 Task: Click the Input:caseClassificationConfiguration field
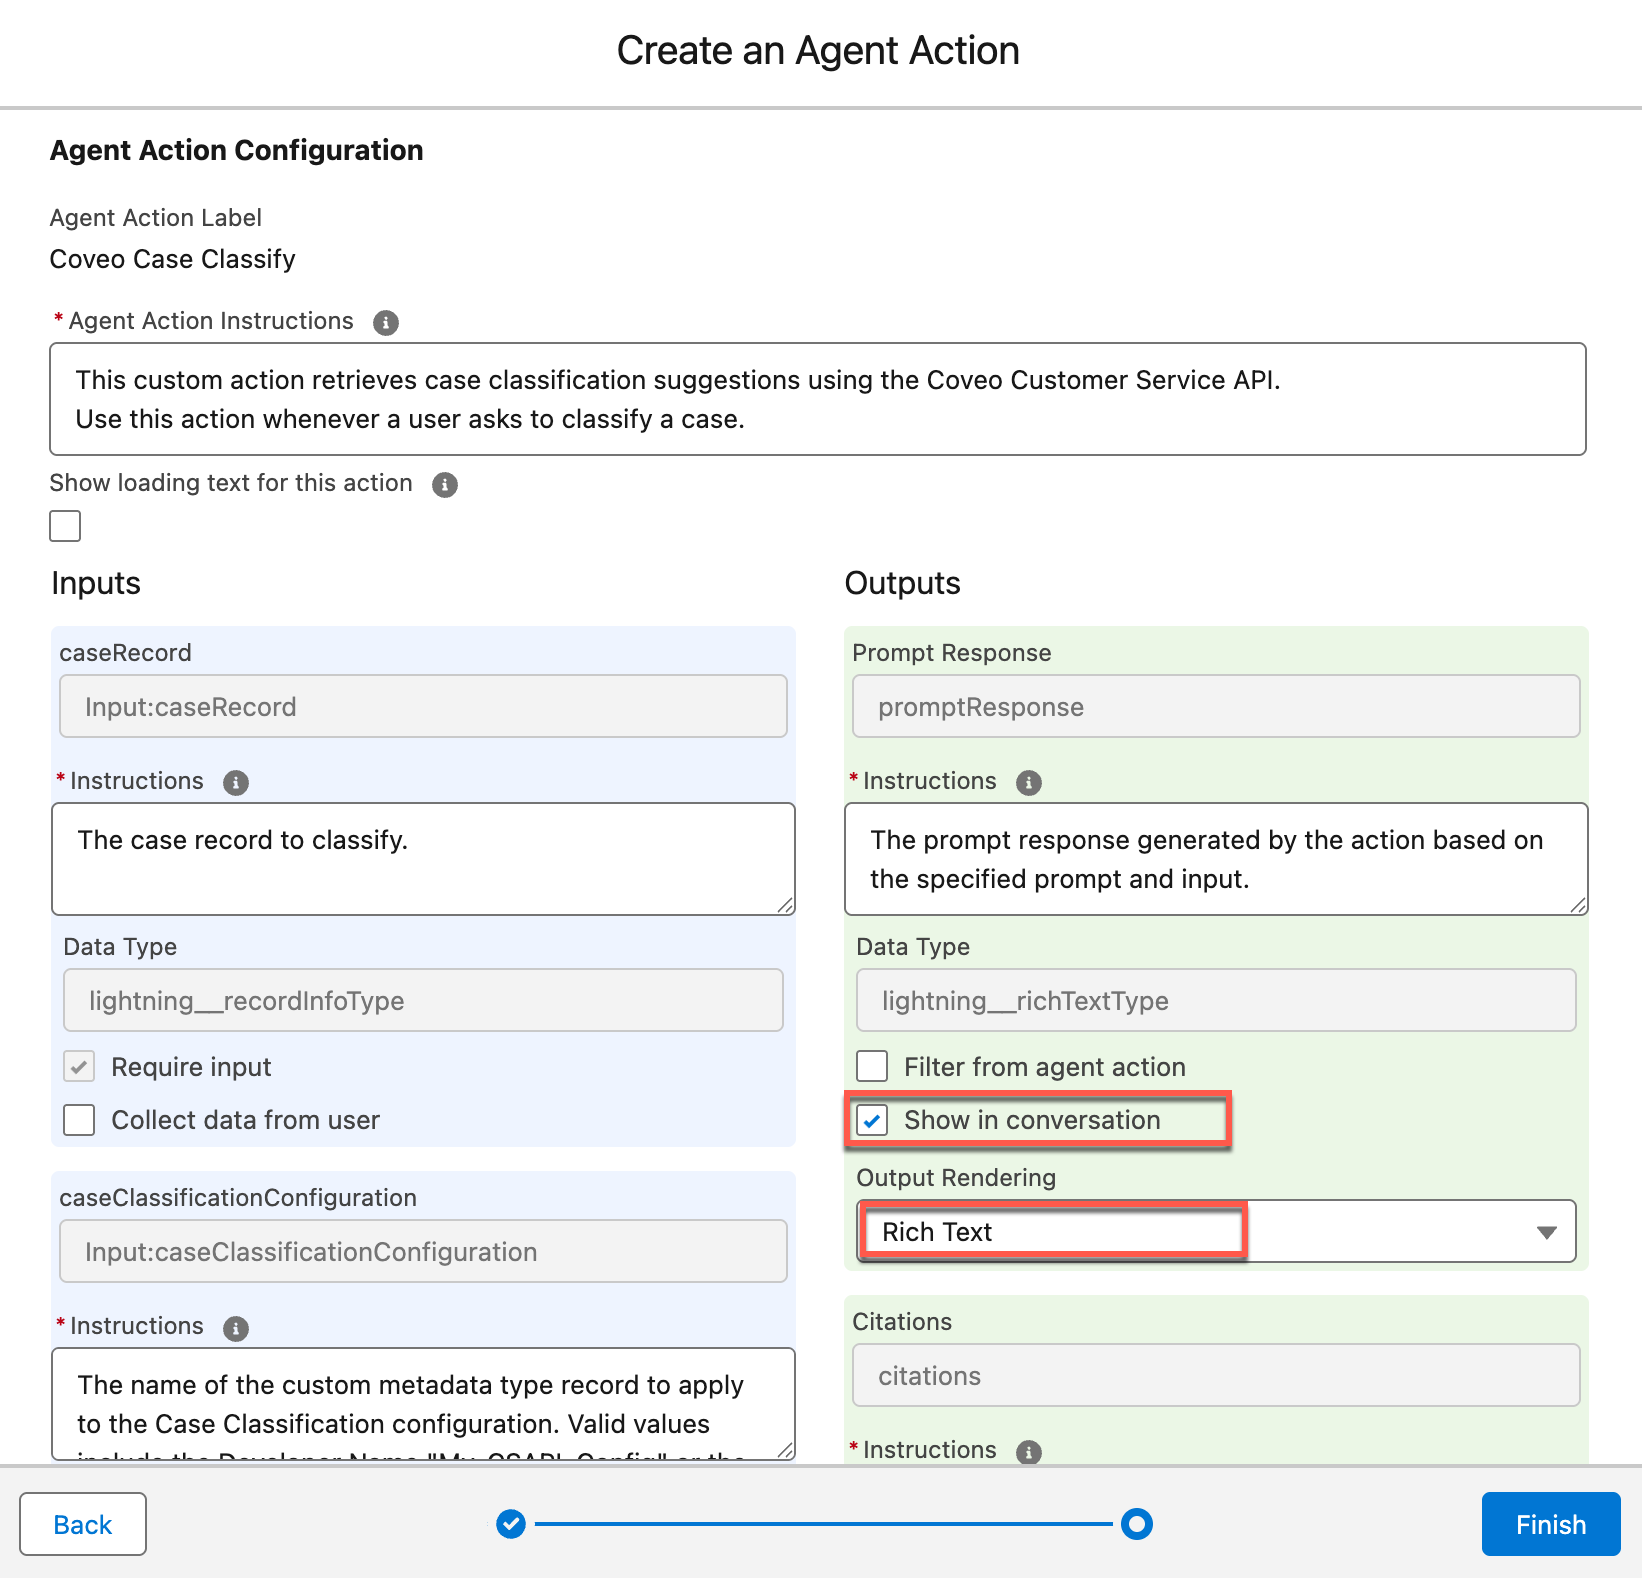423,1251
